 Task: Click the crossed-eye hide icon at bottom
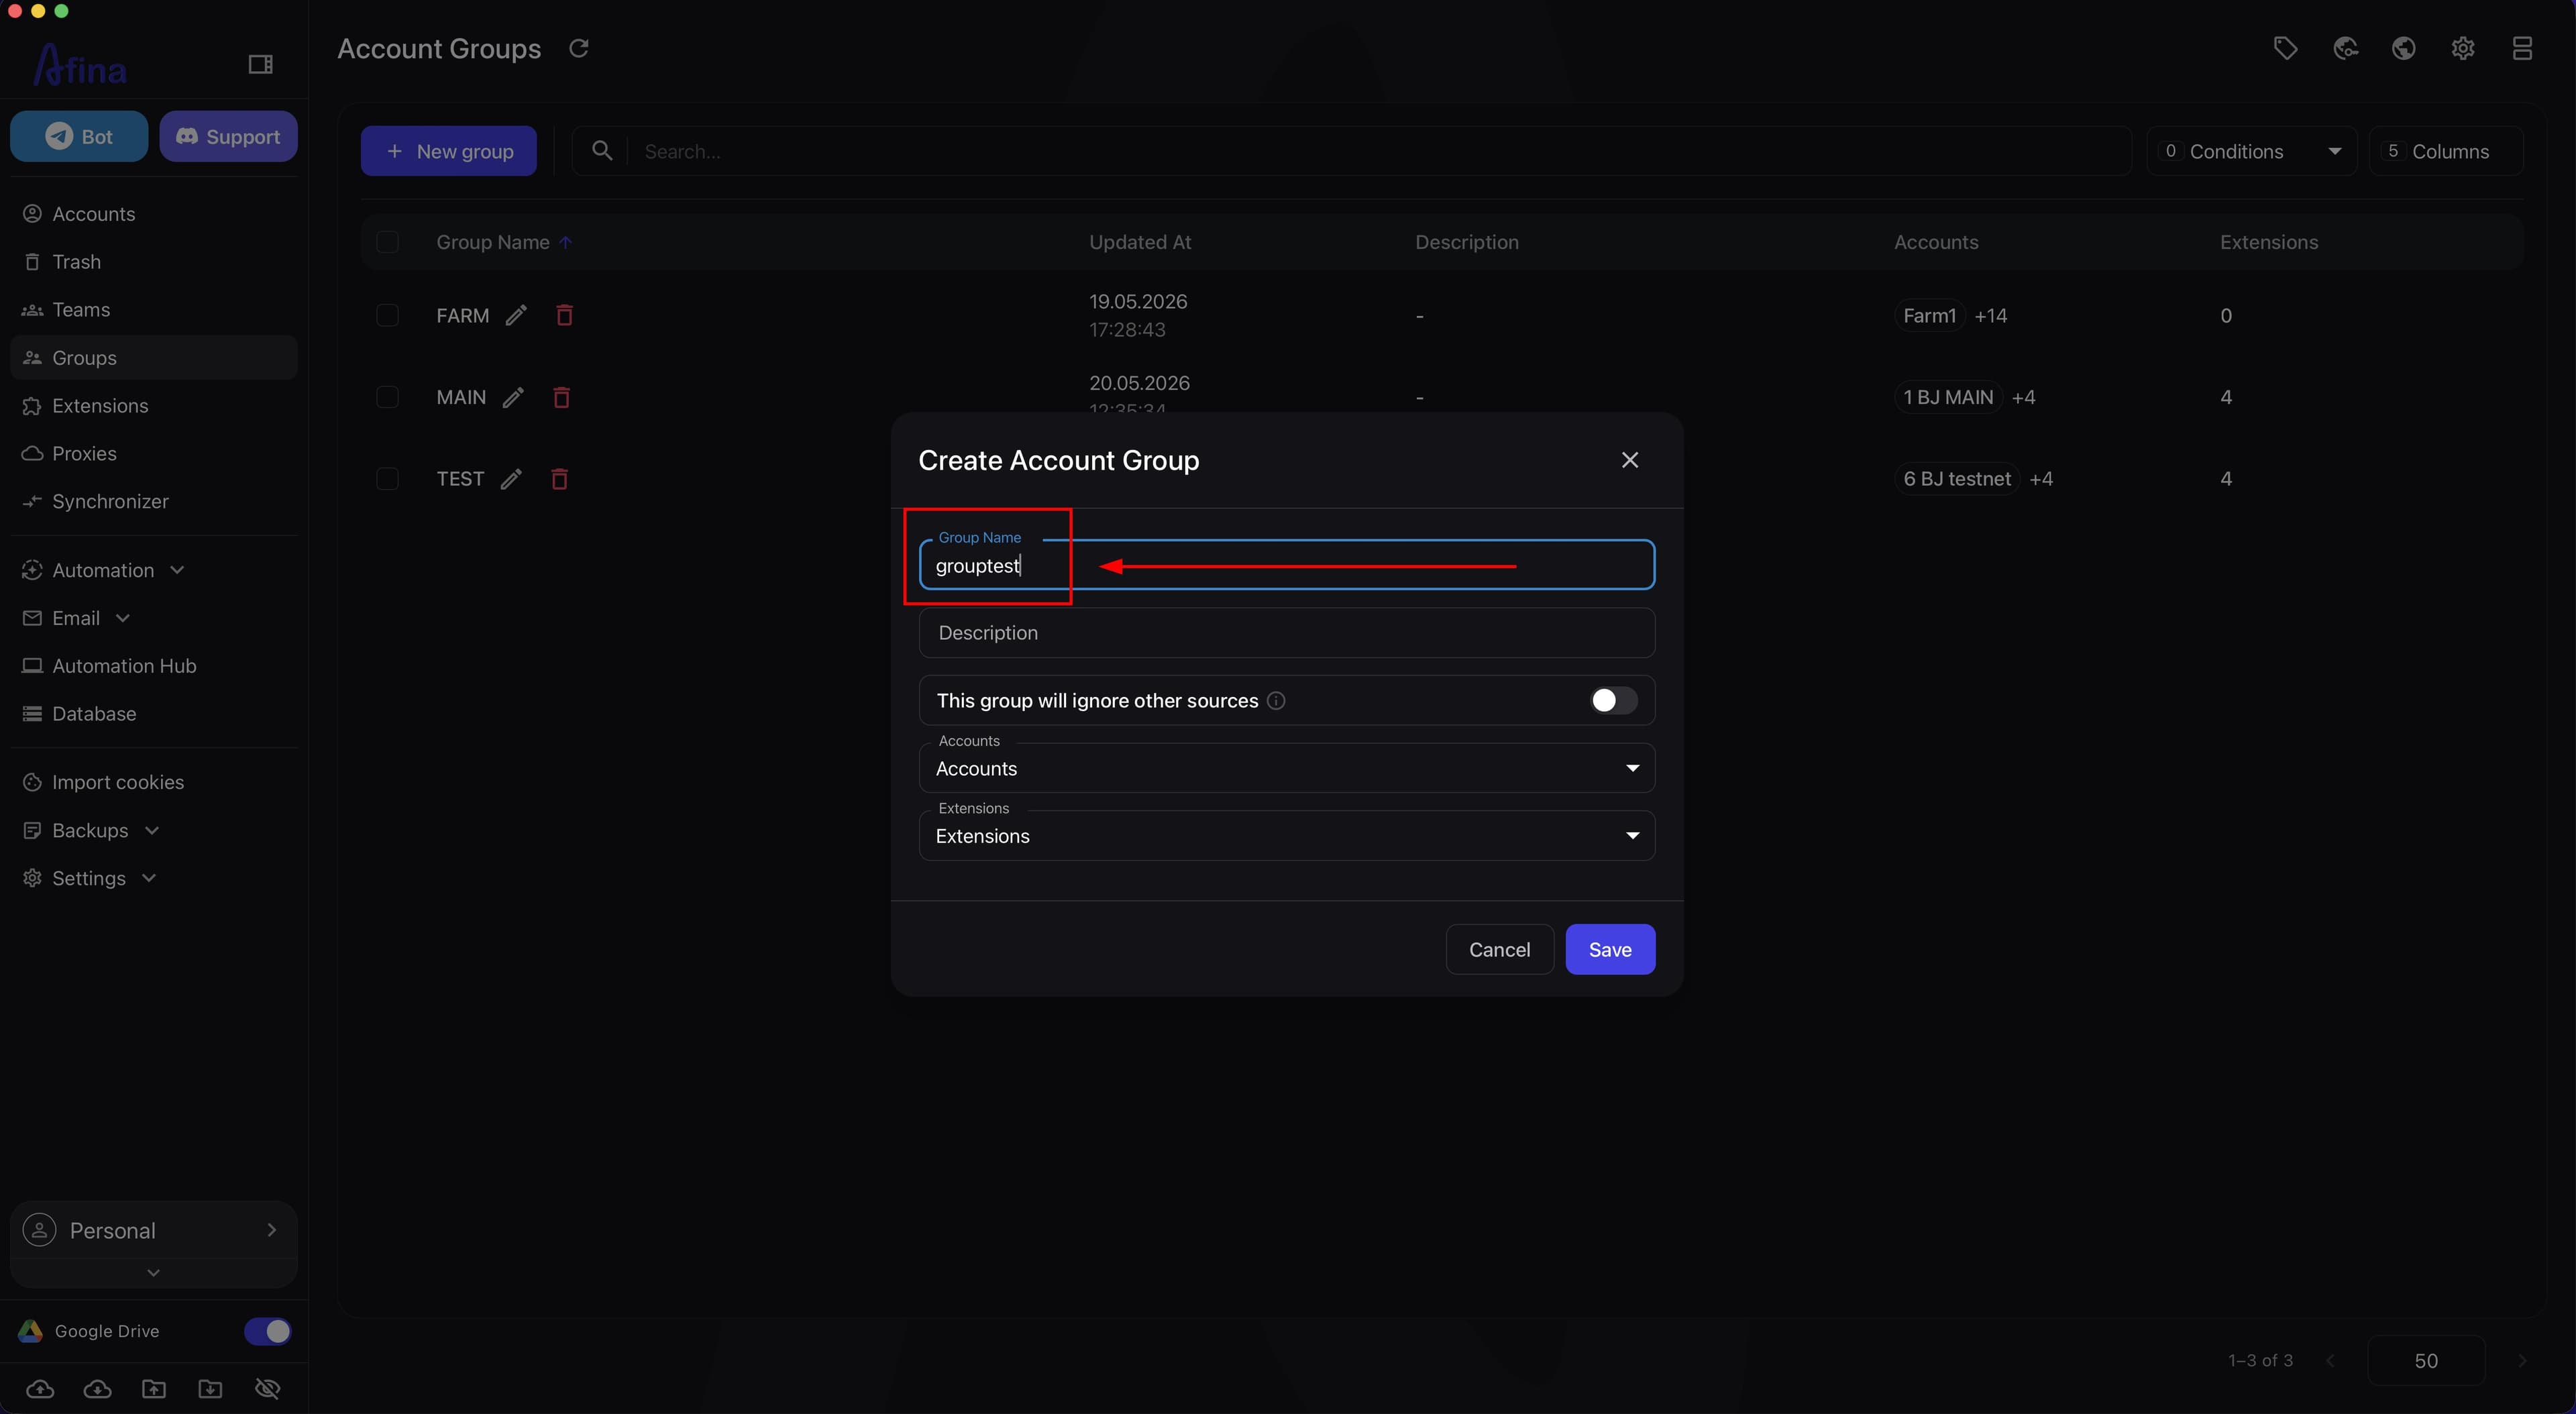(x=267, y=1389)
